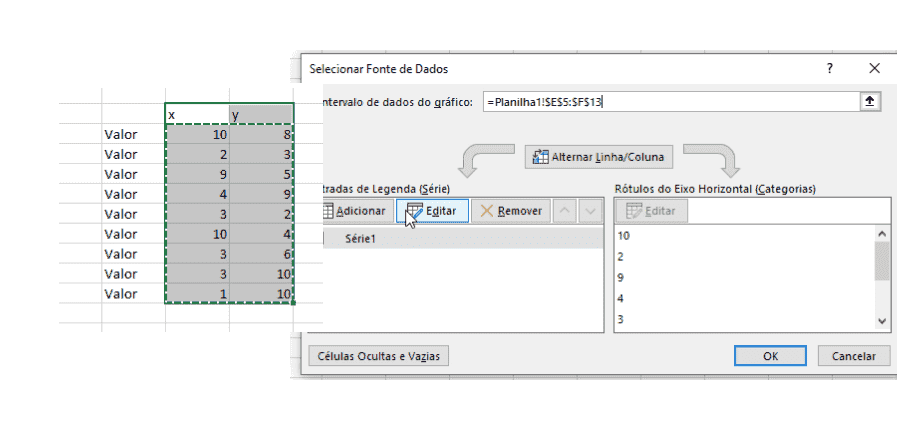This screenshot has height=441, width=900.
Task: Click the category list scrollbar thumb
Action: point(883,261)
